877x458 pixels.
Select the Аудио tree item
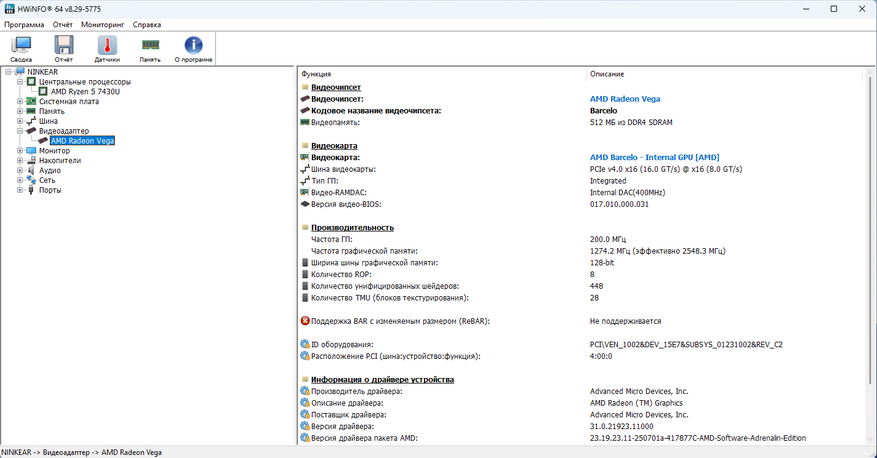click(x=50, y=171)
